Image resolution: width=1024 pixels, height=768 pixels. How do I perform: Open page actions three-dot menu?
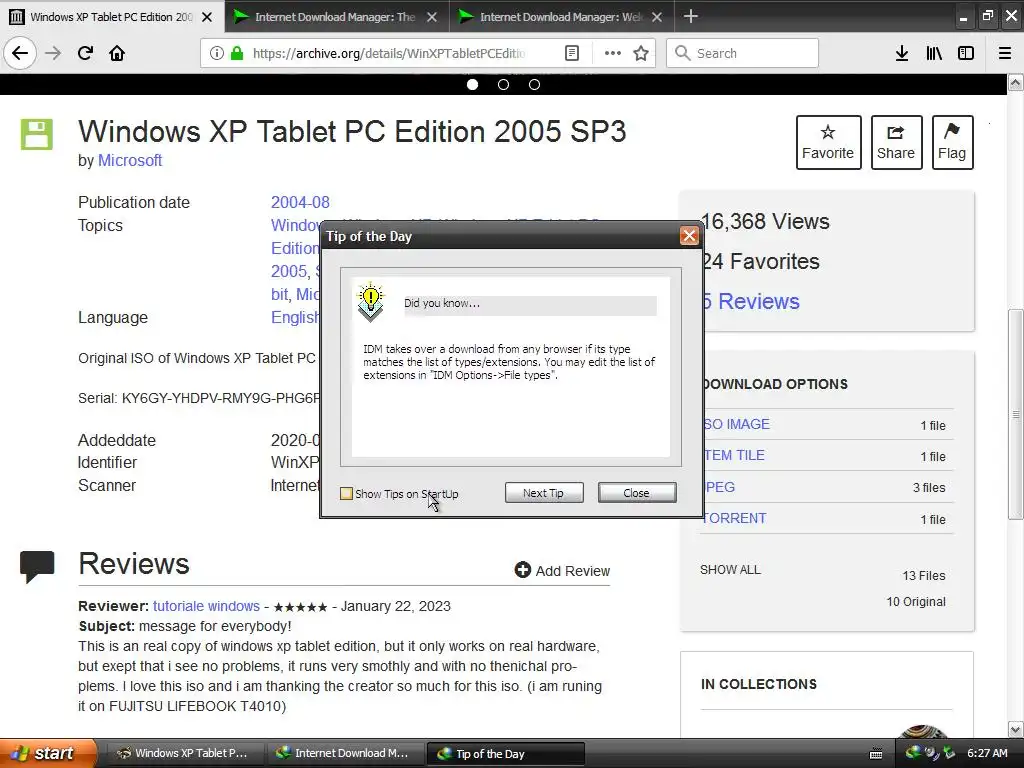613,53
